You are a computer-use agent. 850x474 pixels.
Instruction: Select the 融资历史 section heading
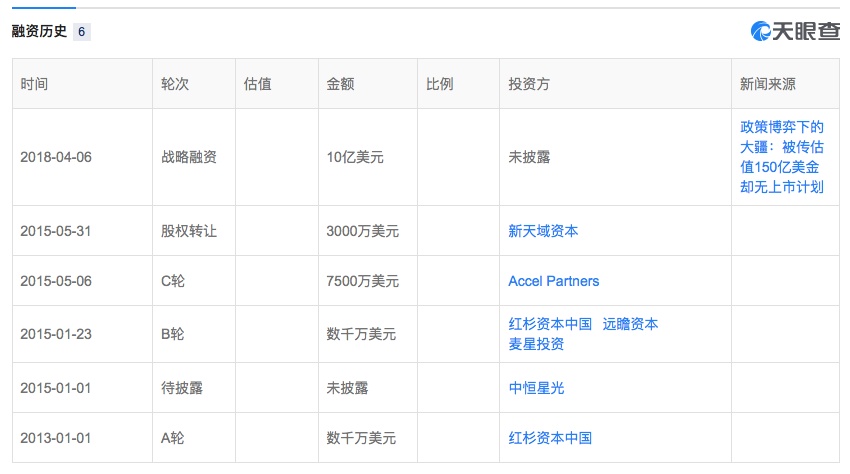(39, 31)
